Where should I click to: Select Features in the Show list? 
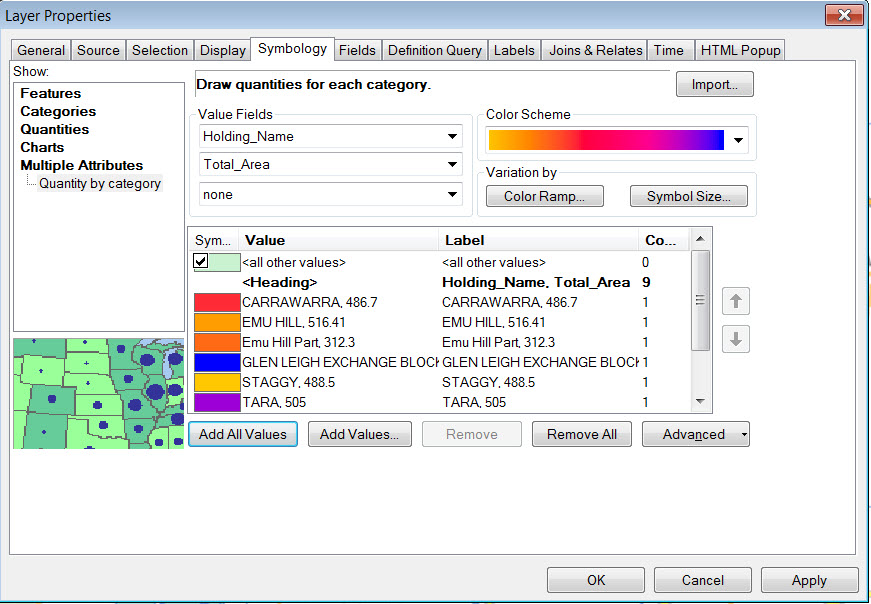[x=51, y=93]
